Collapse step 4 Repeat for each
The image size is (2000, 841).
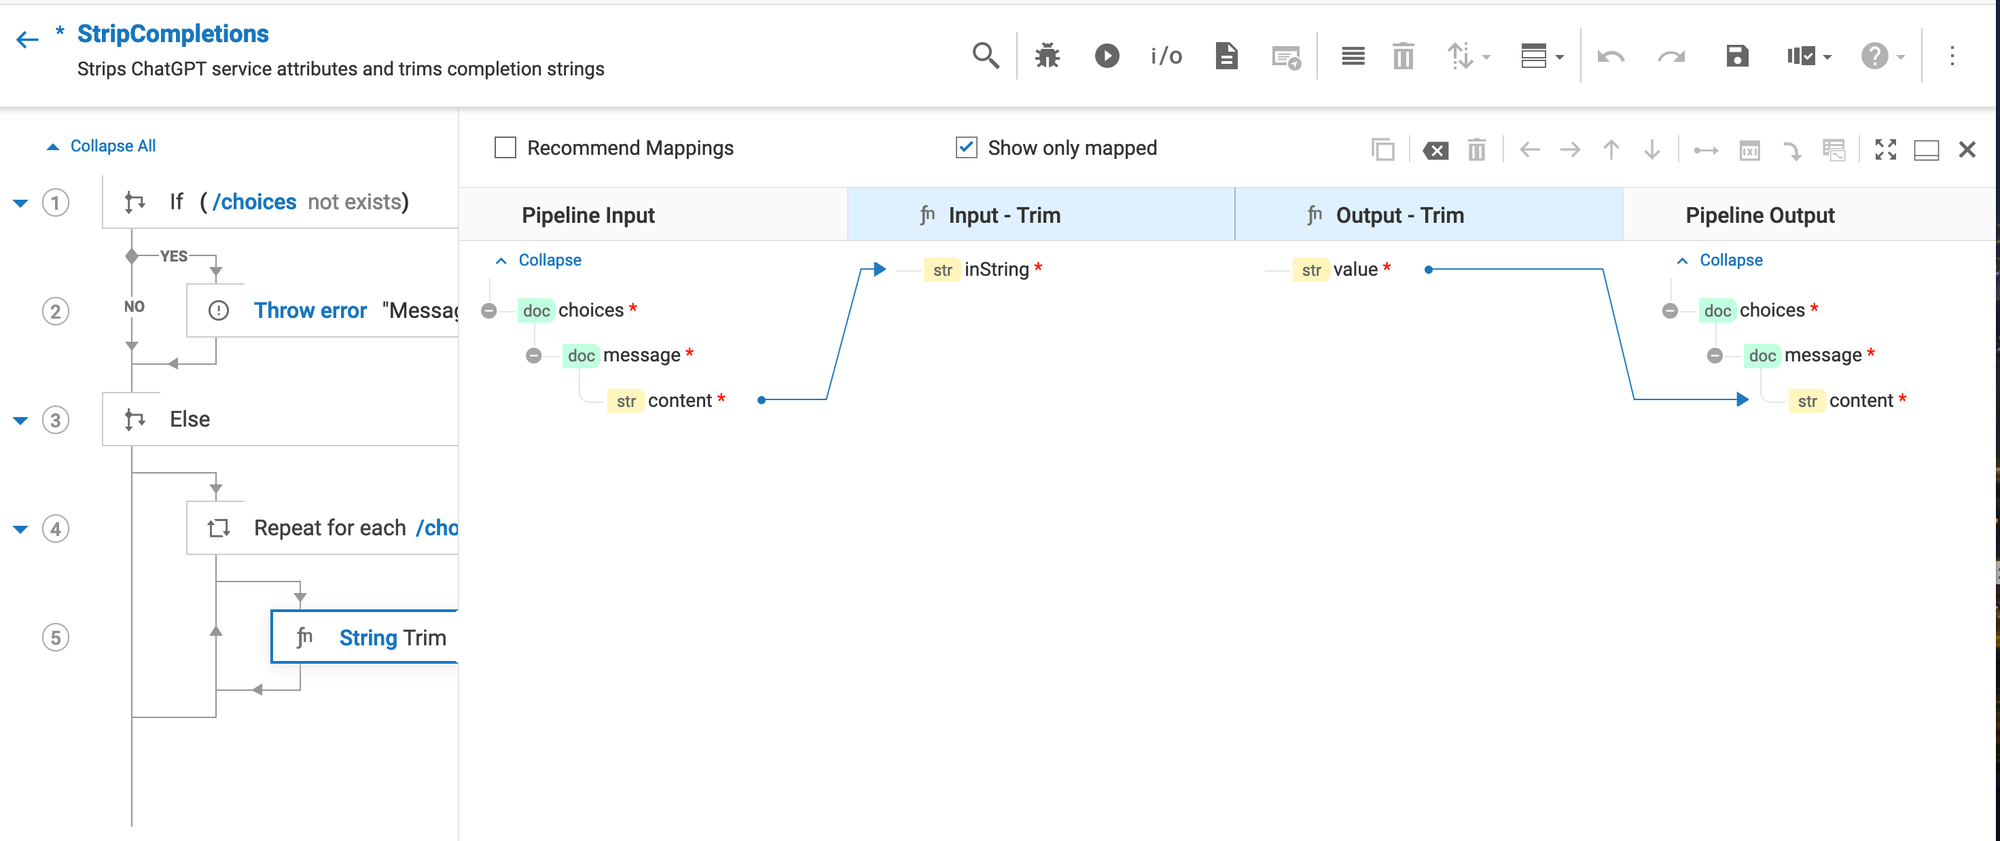point(20,529)
